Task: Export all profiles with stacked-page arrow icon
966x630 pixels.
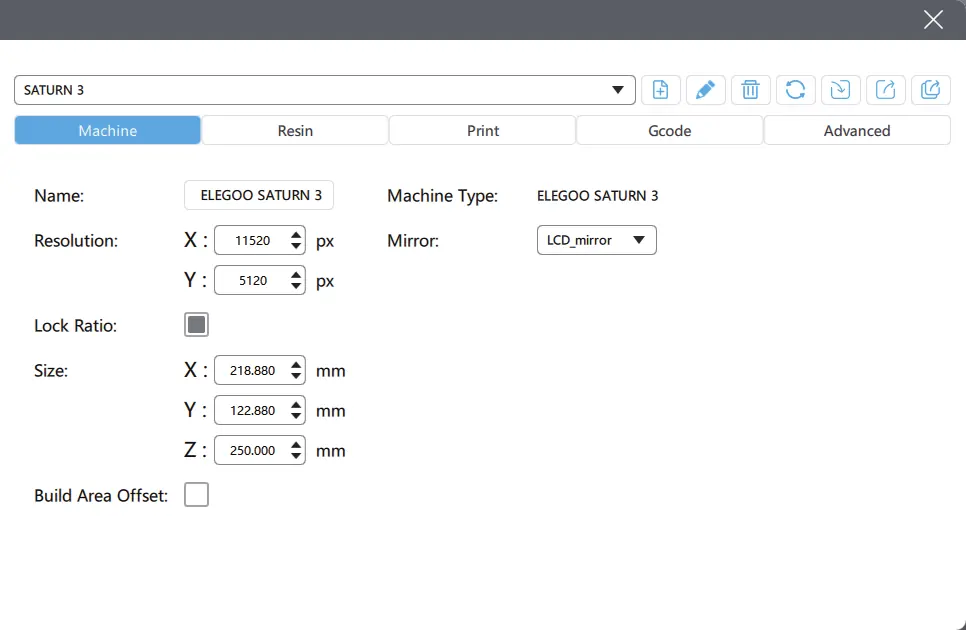Action: [x=930, y=90]
